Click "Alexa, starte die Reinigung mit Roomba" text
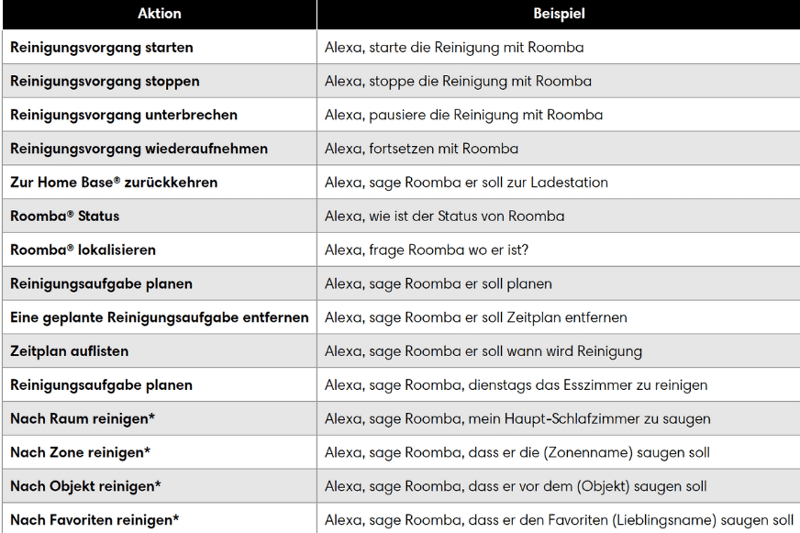 click(x=454, y=47)
